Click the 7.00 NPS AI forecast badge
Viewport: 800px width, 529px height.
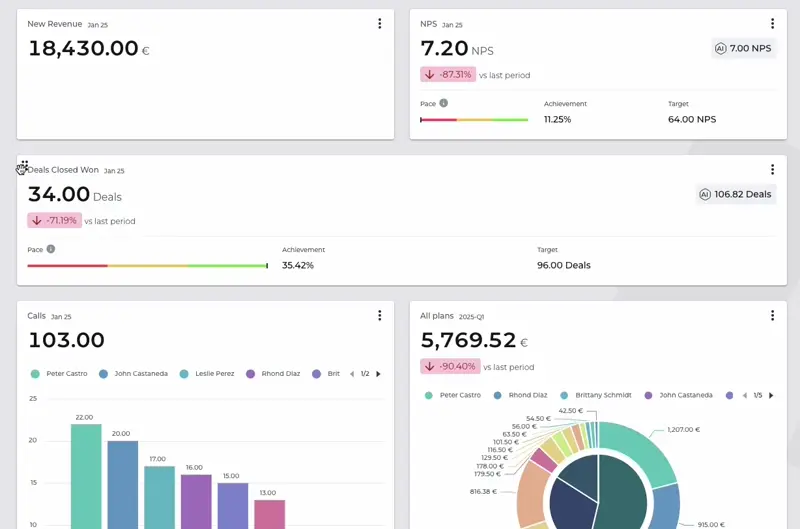743,48
